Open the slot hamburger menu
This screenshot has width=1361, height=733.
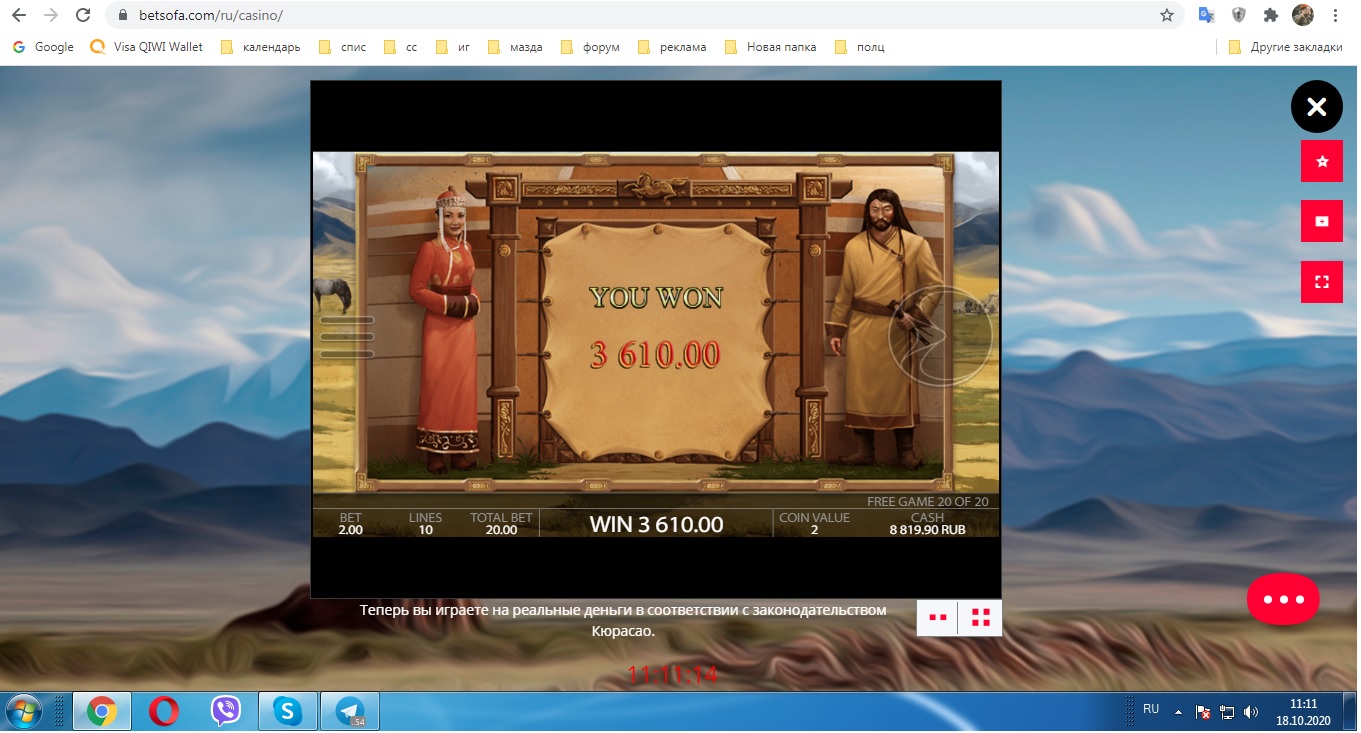coord(346,337)
